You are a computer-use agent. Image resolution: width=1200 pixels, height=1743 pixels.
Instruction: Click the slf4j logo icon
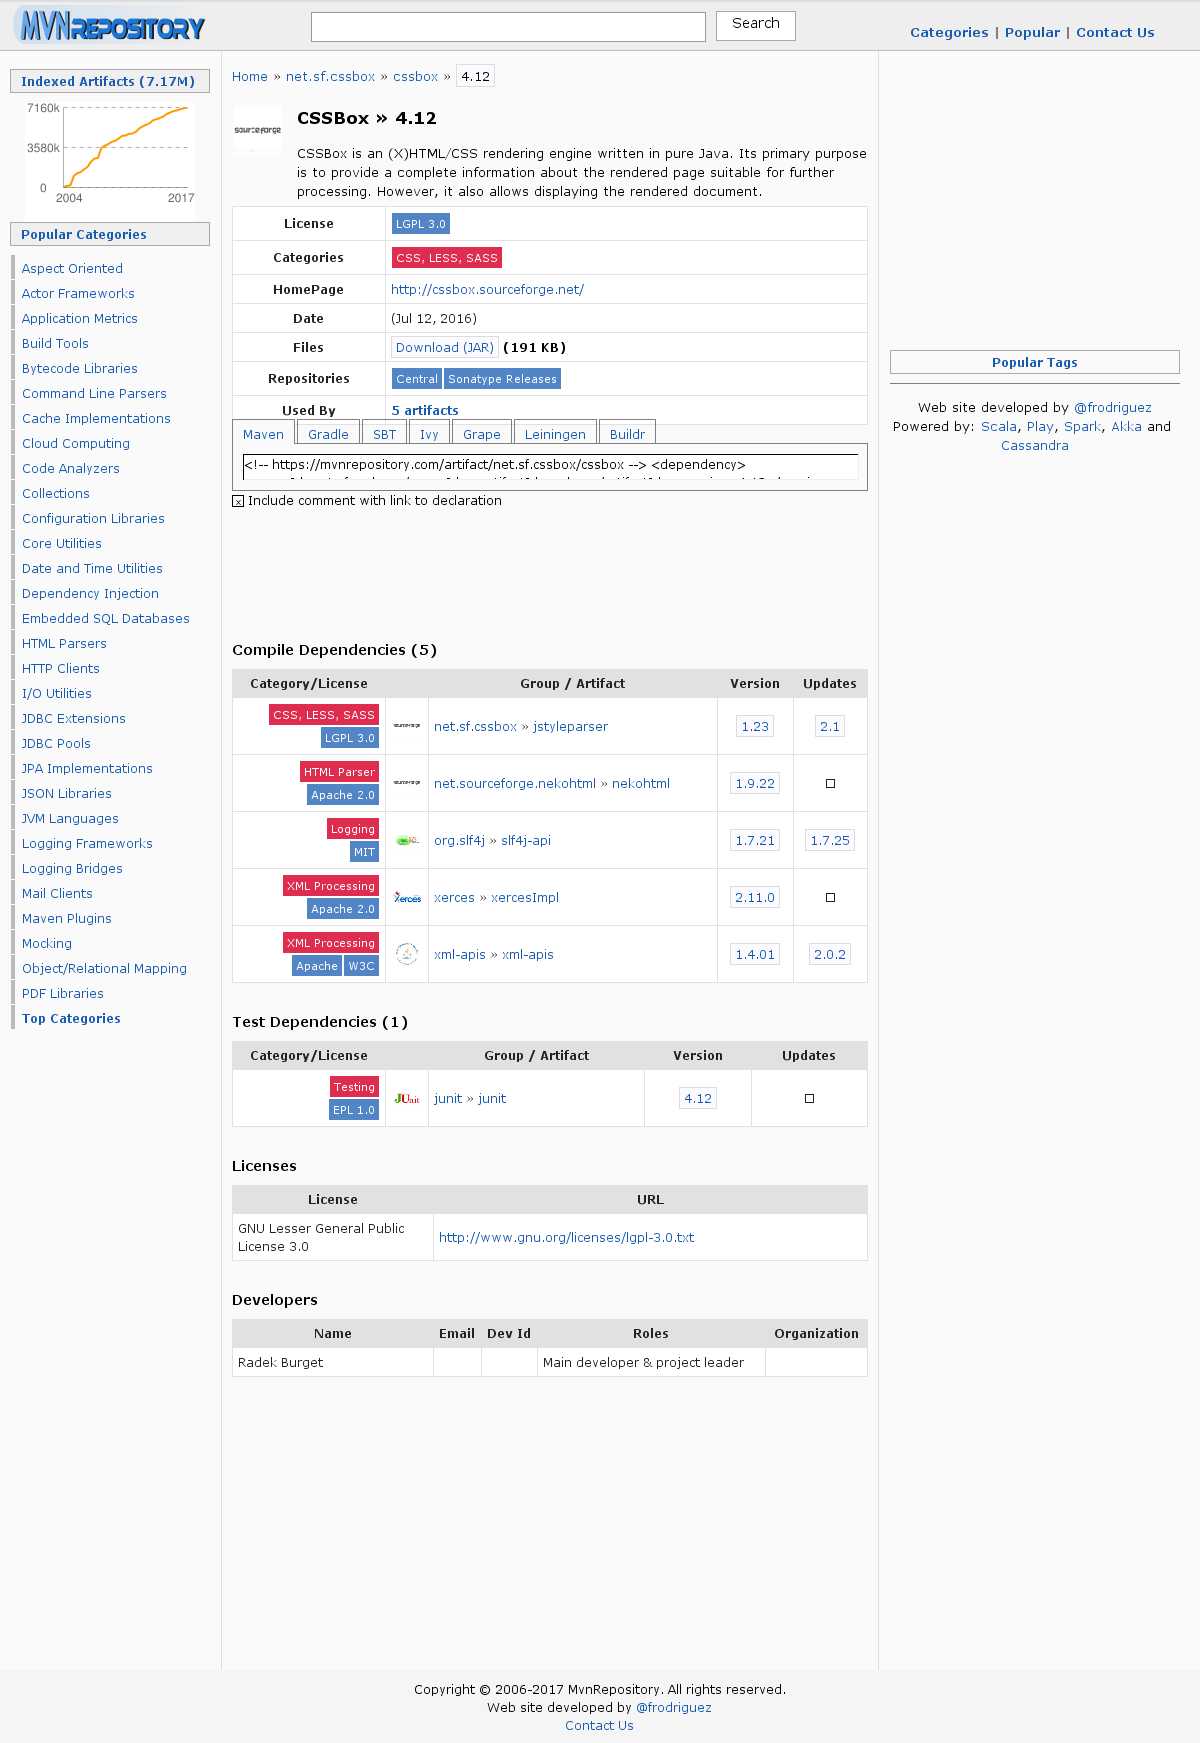(407, 840)
